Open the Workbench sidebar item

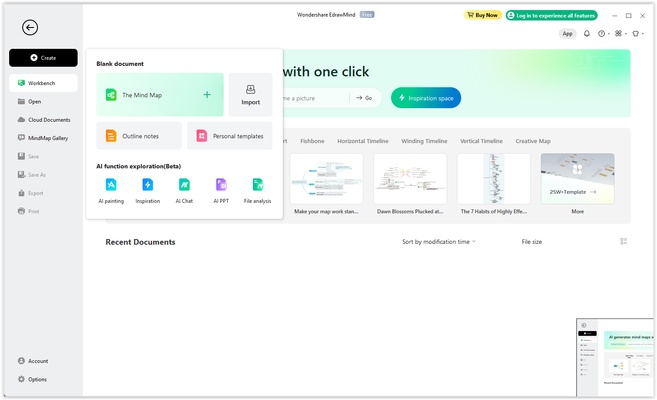tap(43, 83)
